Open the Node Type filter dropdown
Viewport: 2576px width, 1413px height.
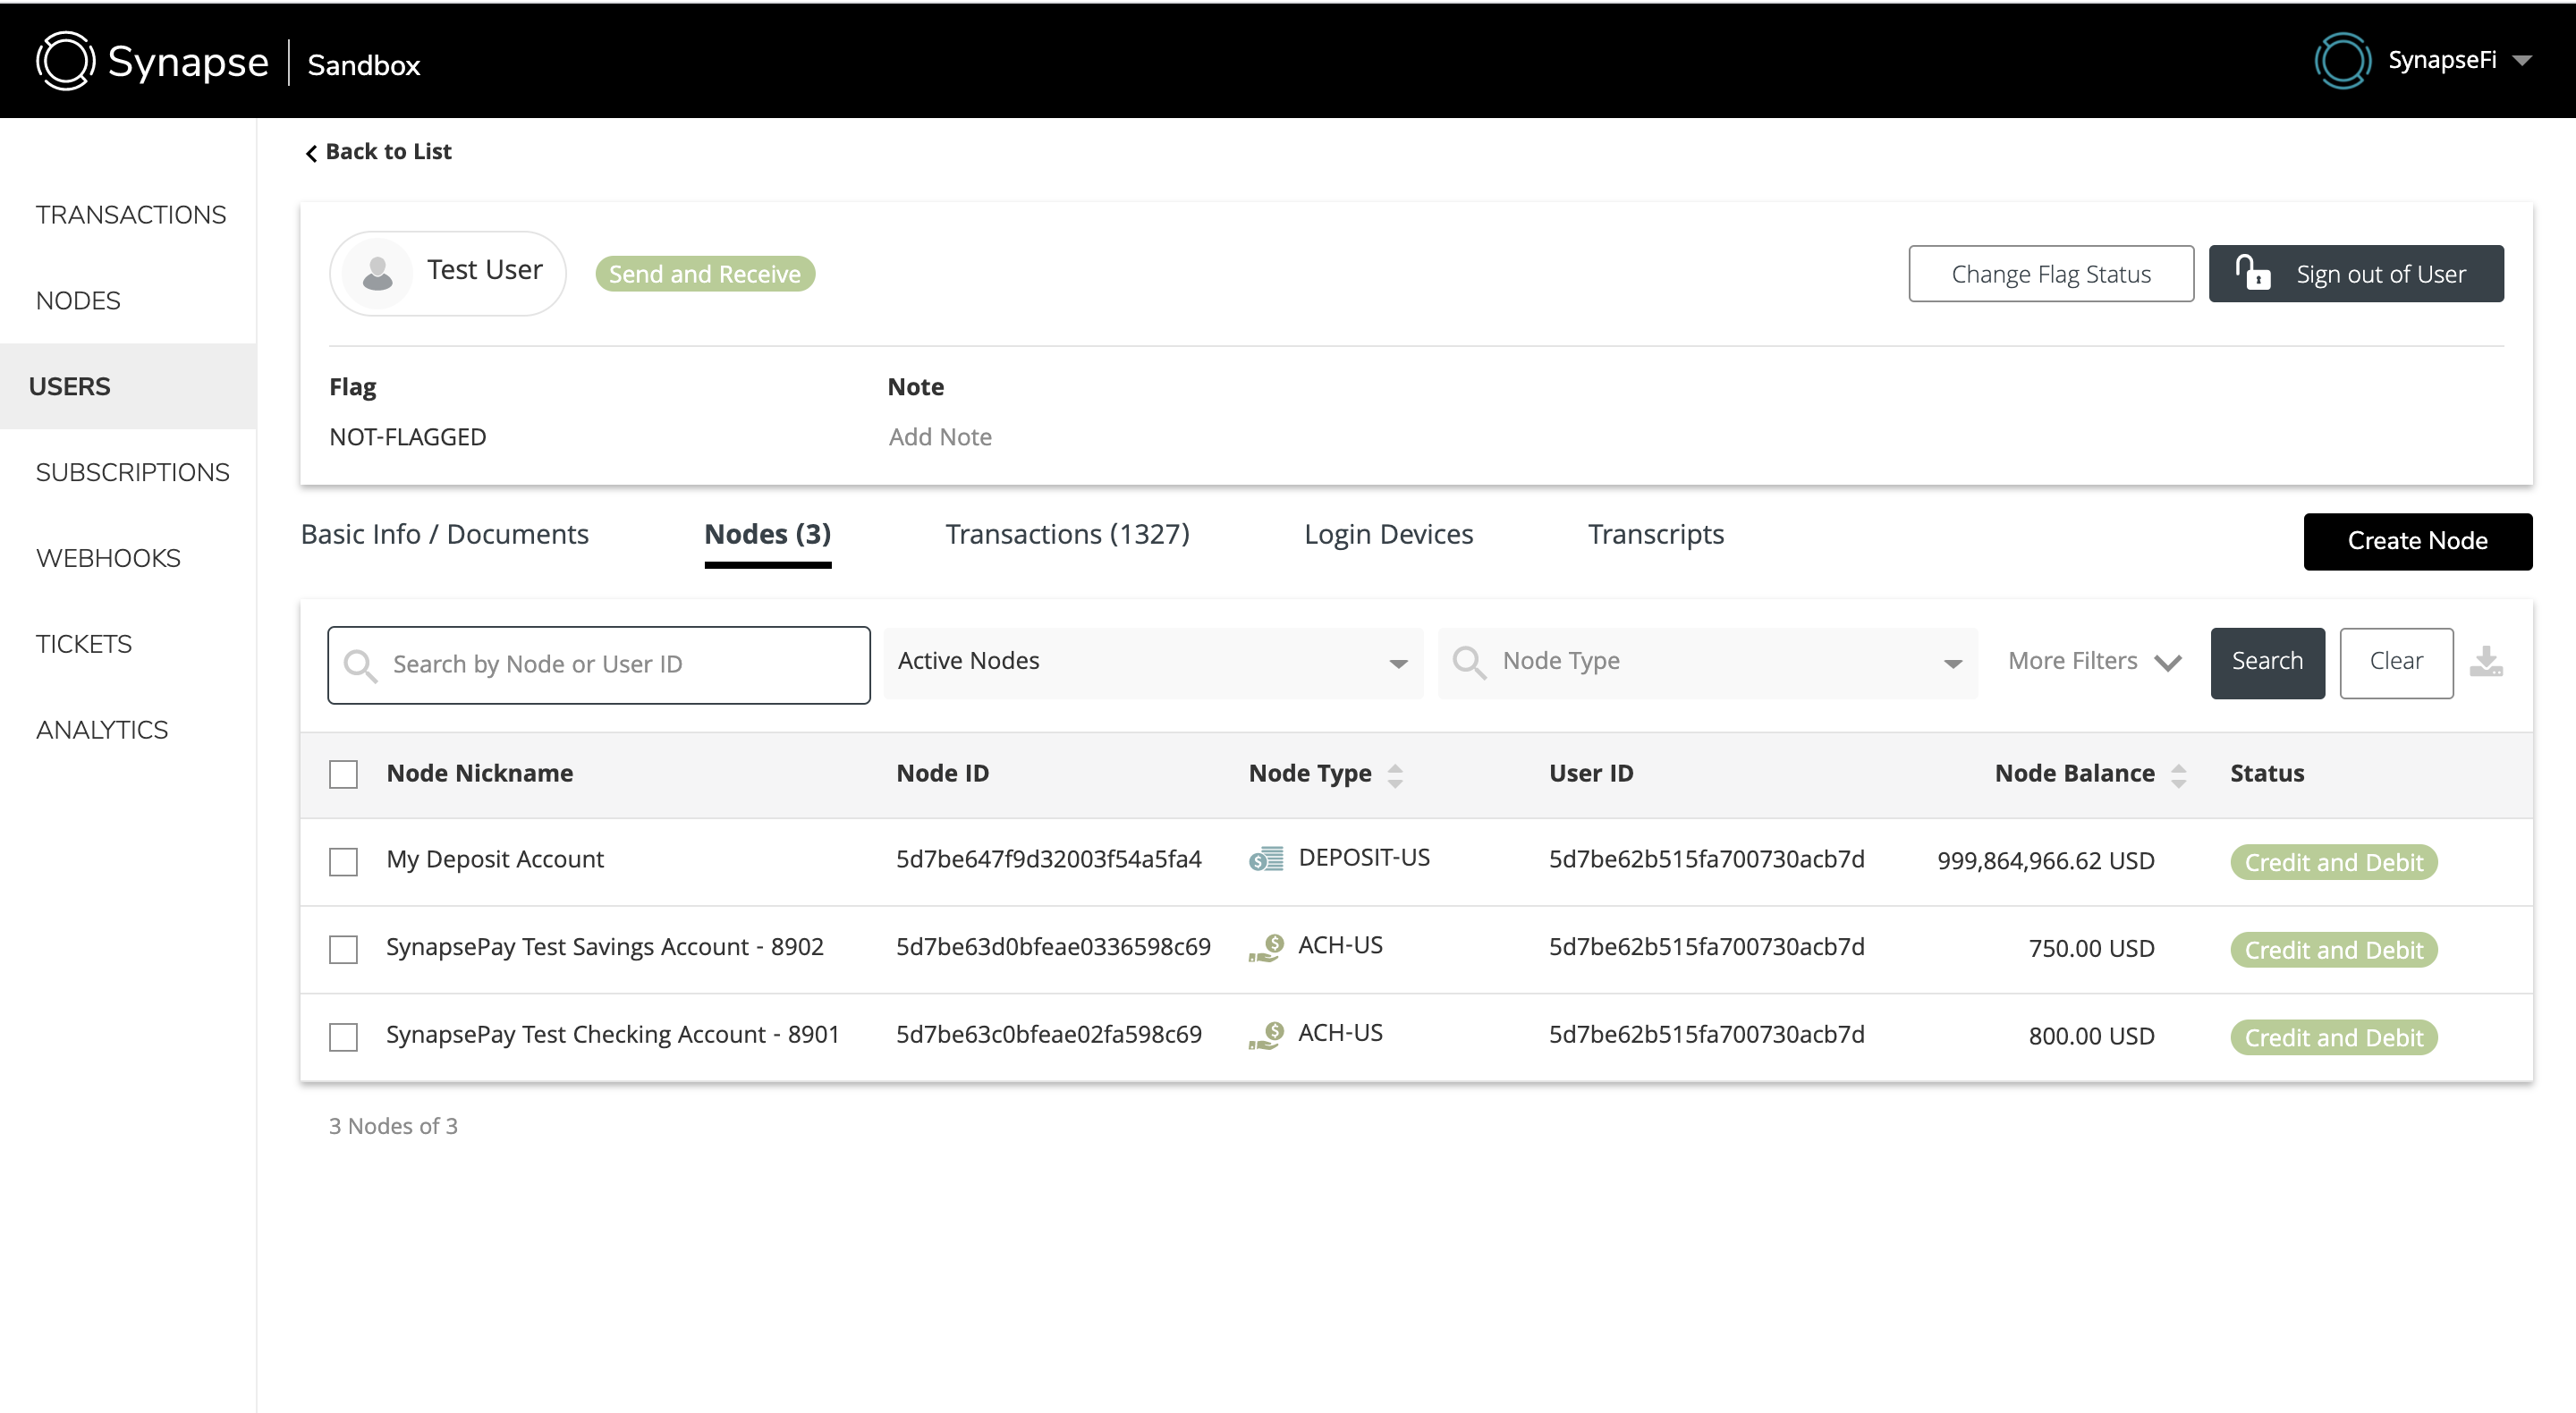[1707, 662]
